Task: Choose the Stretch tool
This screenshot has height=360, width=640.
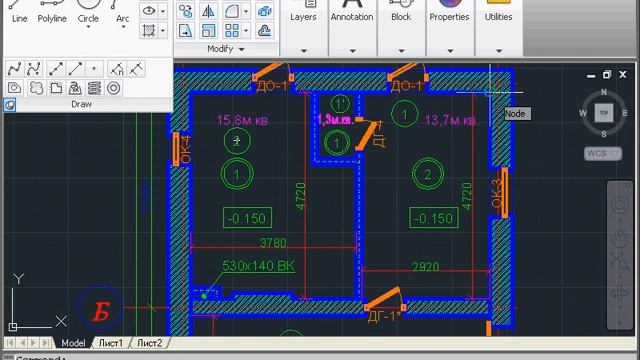Action: 186,31
